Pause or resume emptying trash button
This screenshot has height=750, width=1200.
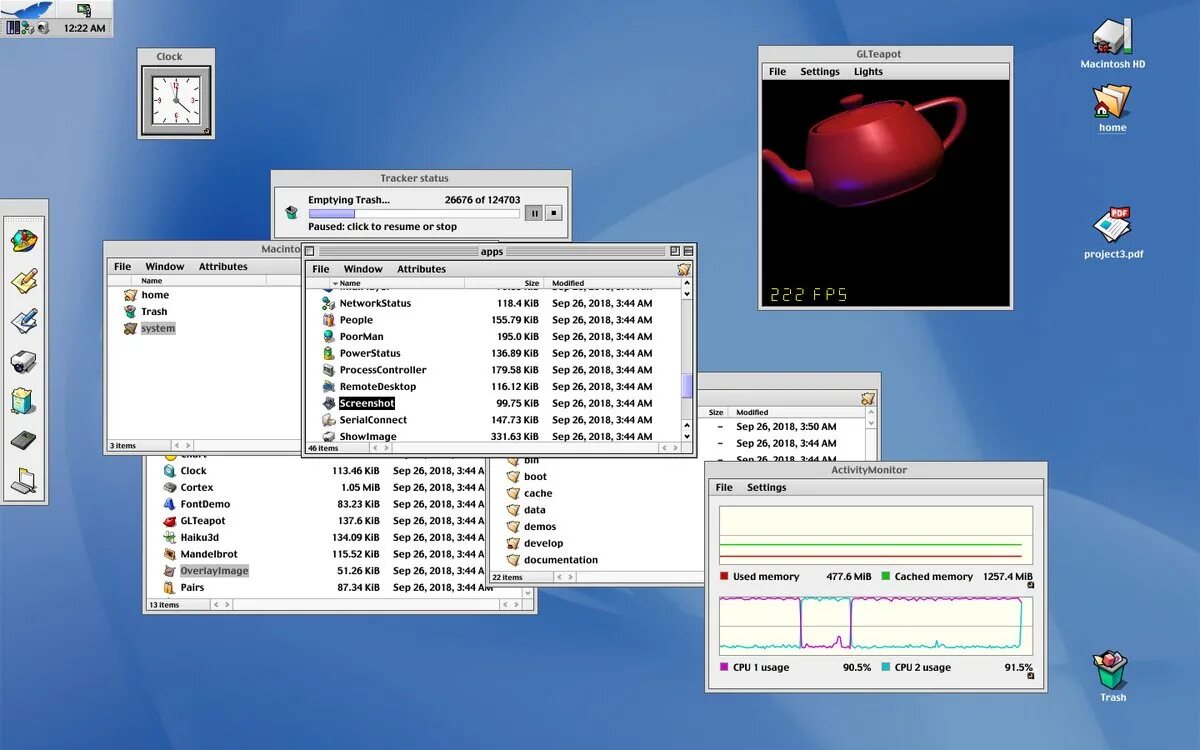coord(534,213)
